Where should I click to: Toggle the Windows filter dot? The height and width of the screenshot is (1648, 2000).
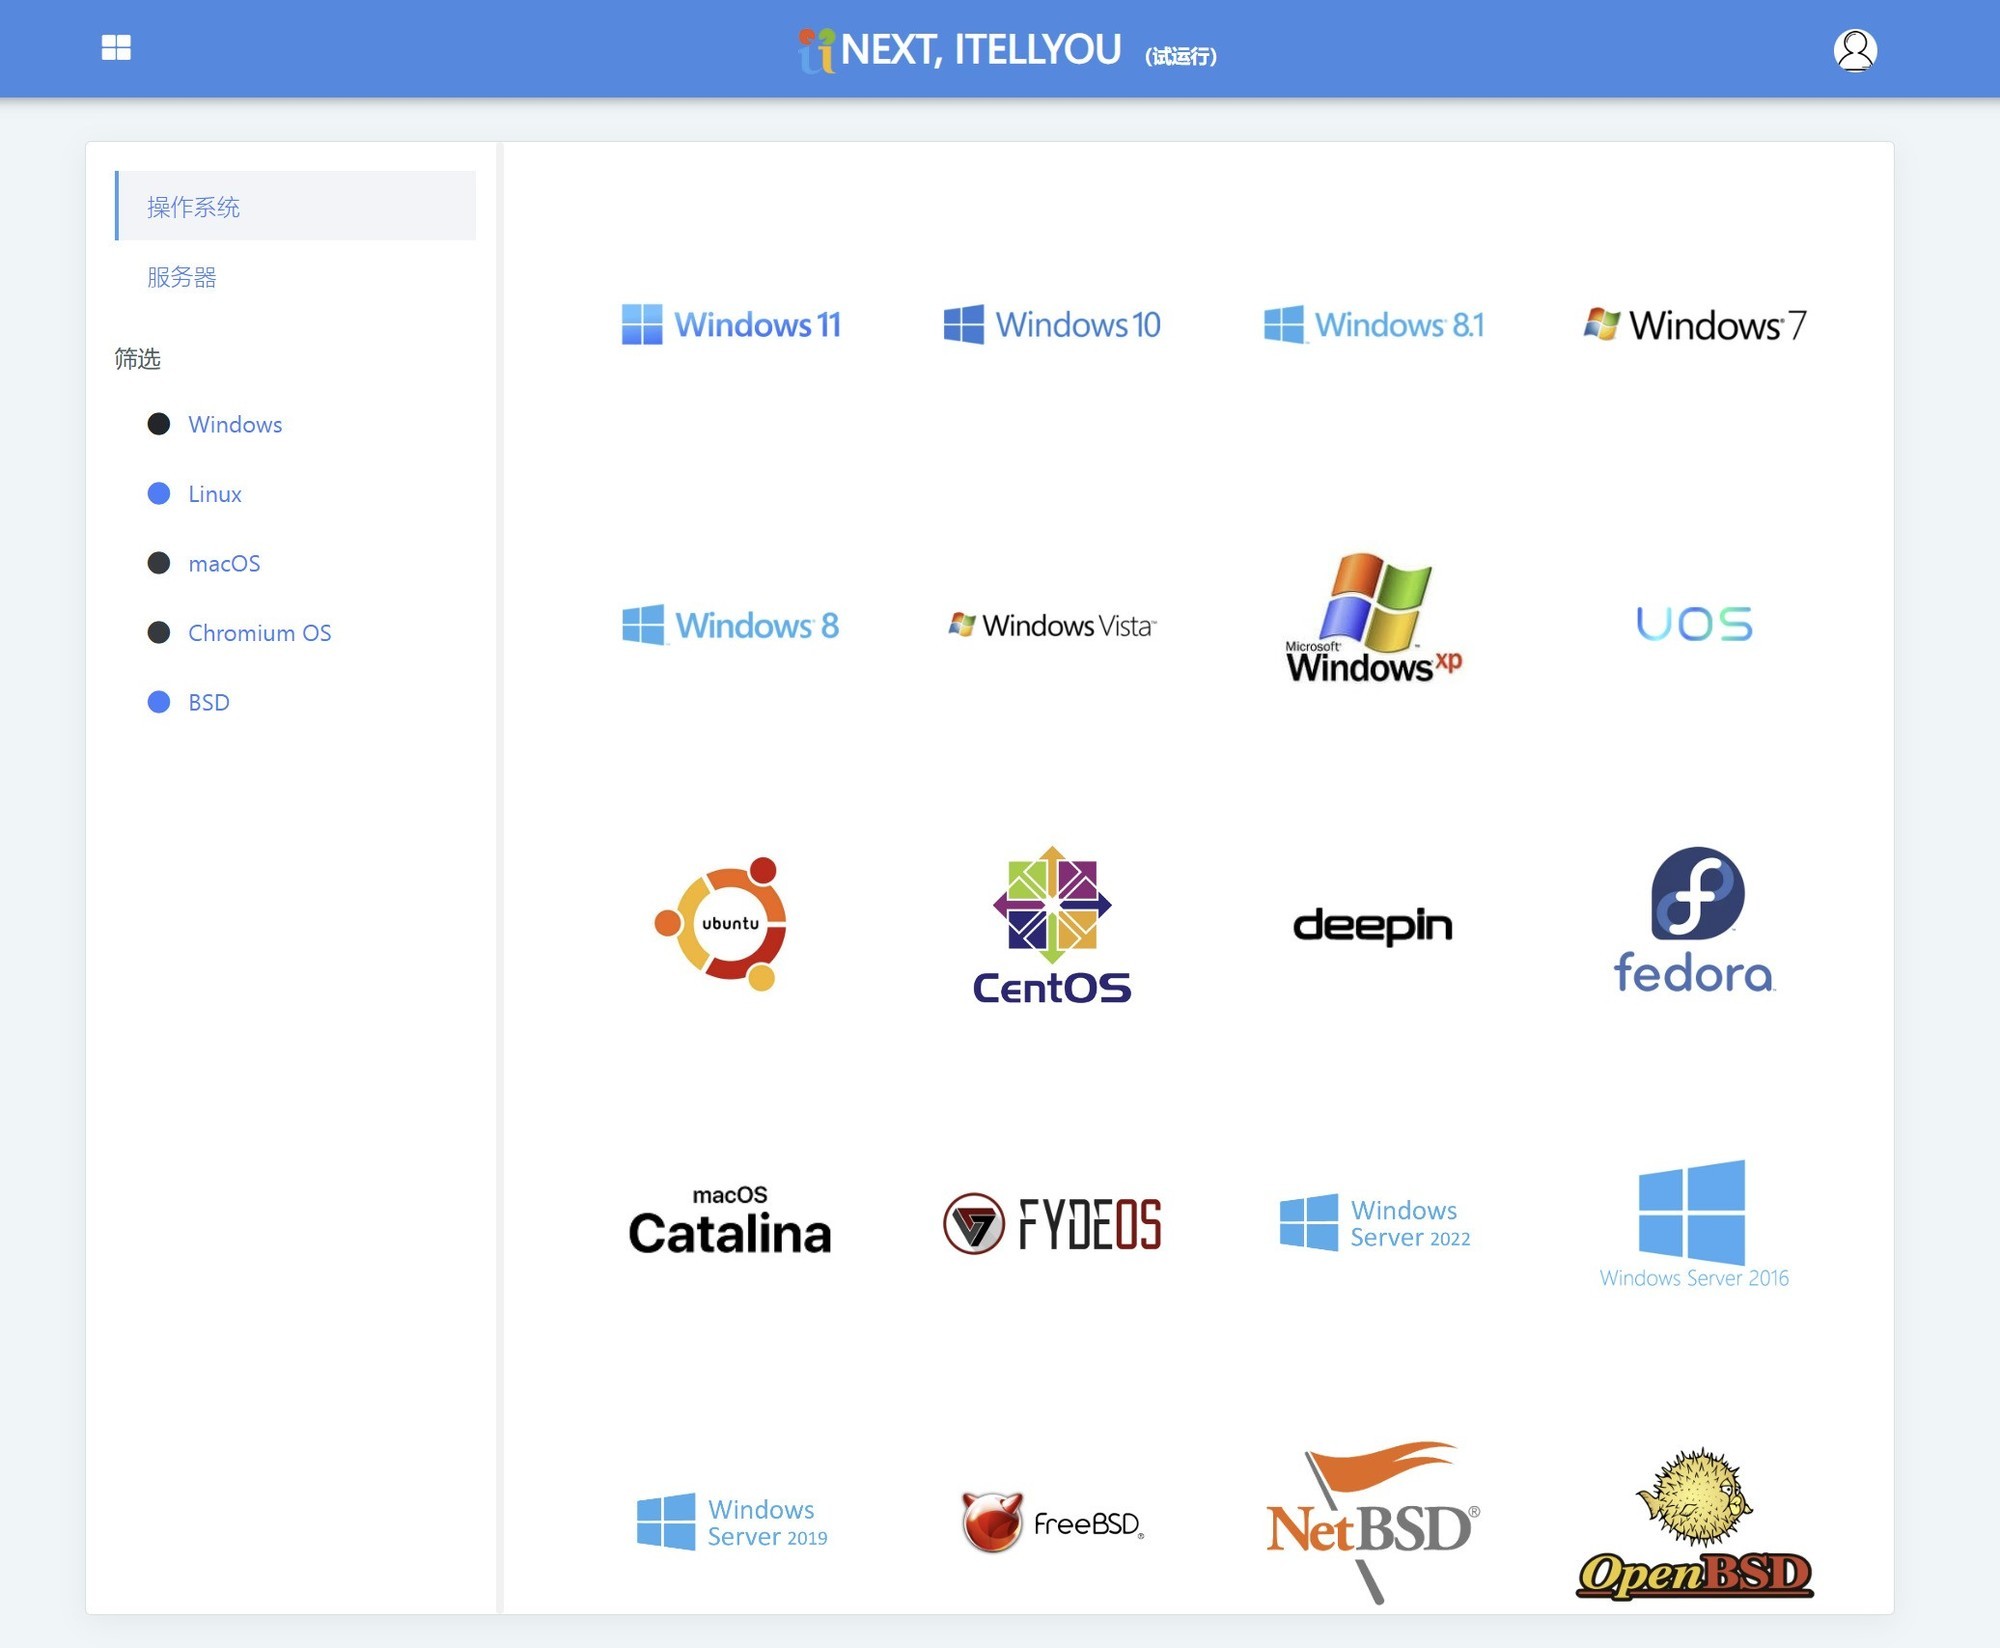159,424
